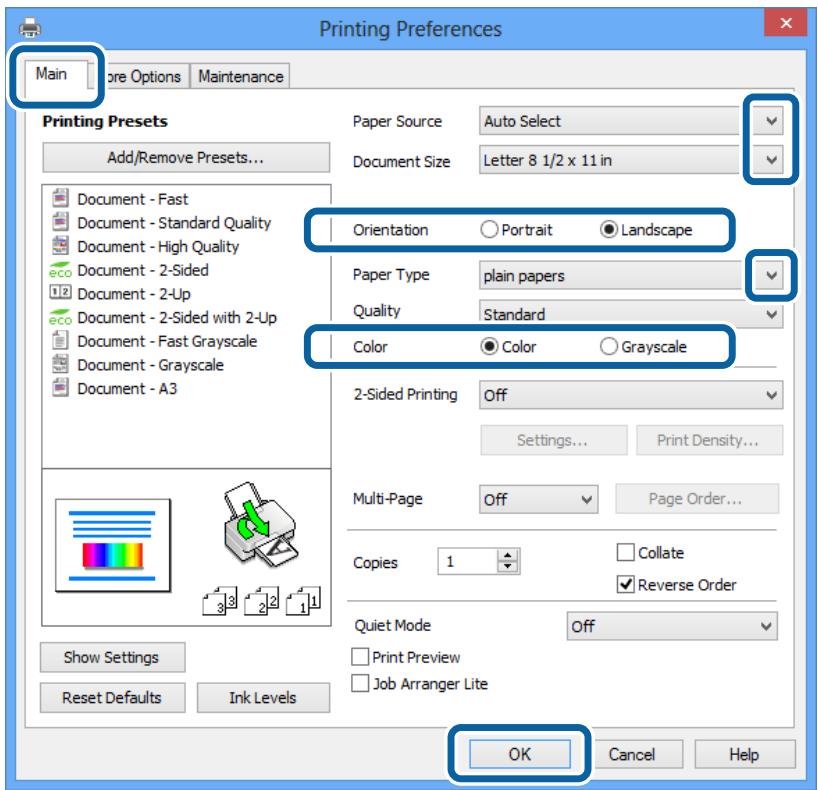The width and height of the screenshot is (818, 790).
Task: Select the Document - Fast preset
Action: [133, 199]
